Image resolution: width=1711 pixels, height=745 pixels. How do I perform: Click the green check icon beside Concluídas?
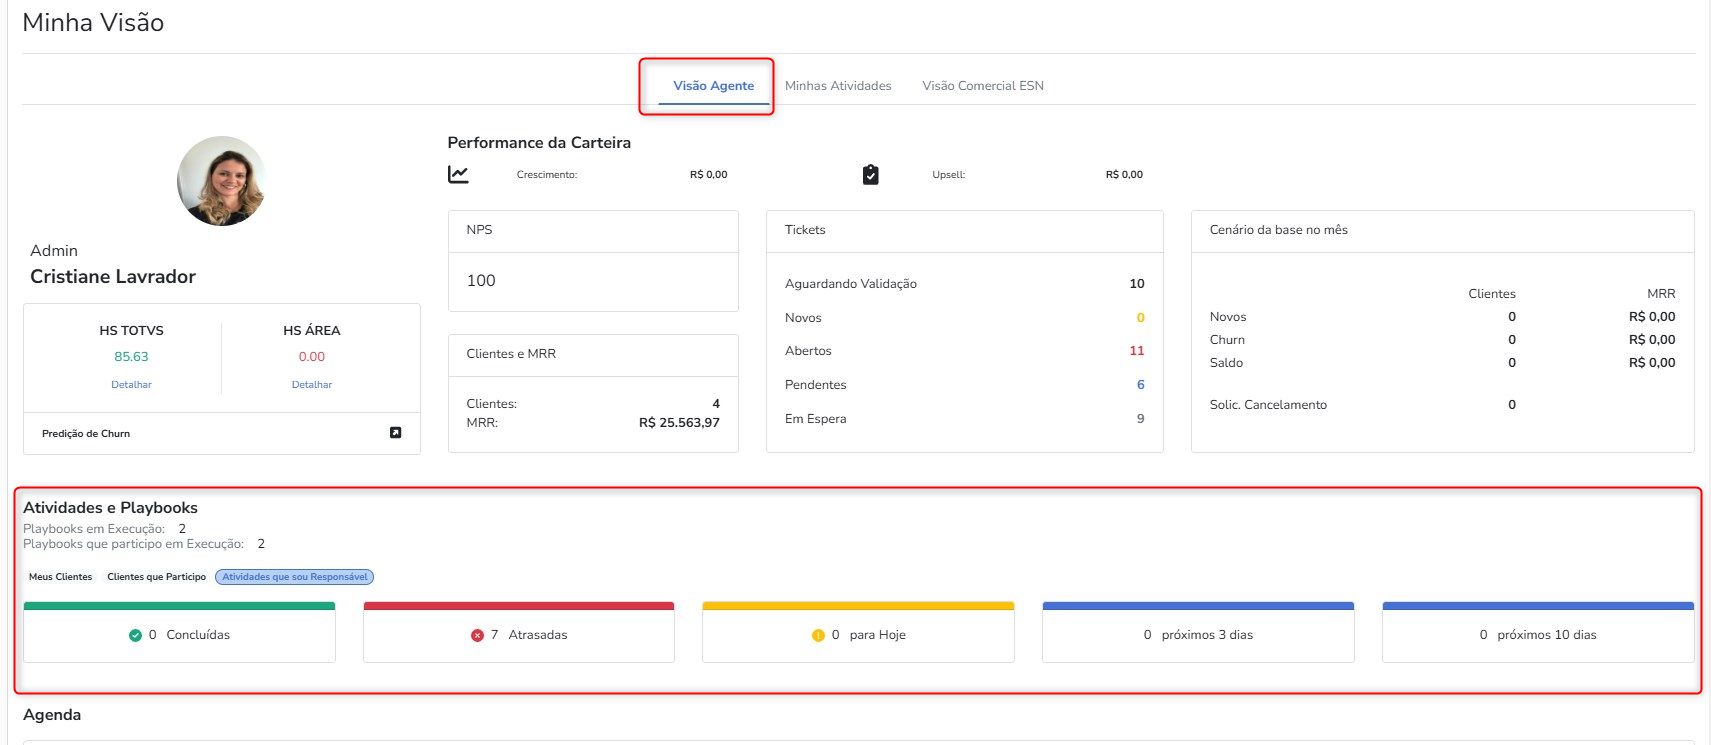tap(135, 635)
